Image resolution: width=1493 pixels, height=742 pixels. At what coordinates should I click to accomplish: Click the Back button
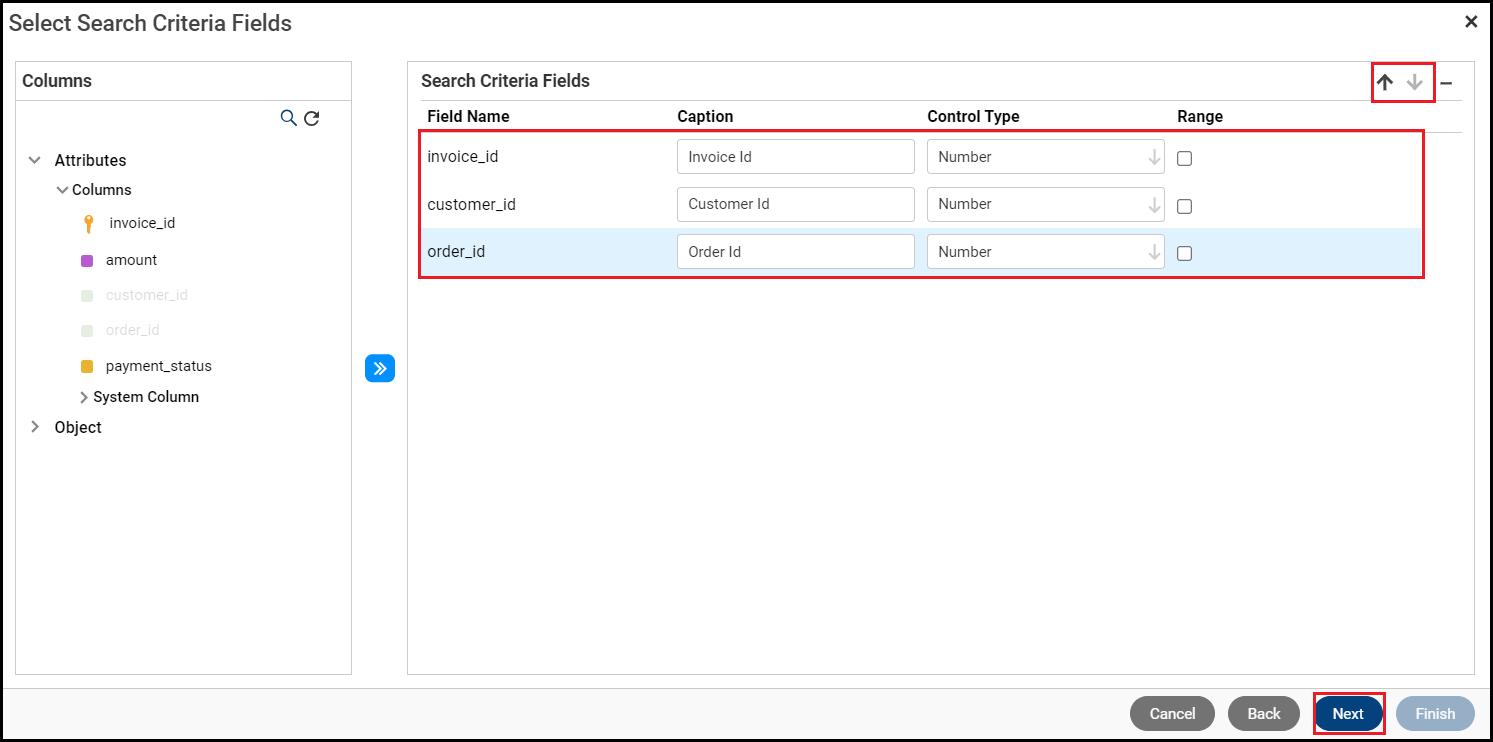pos(1264,714)
